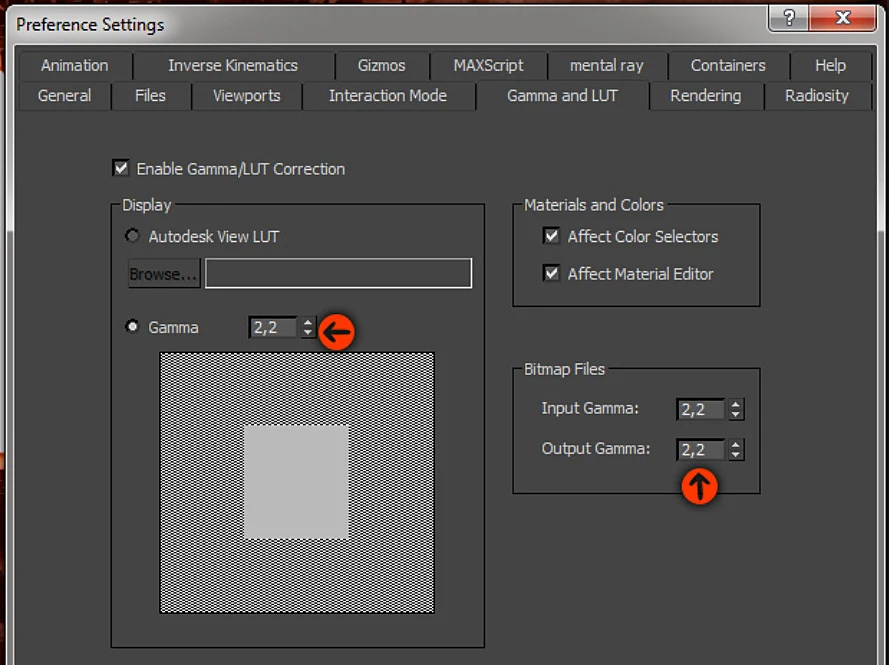Open the Gizmos tab
889x665 pixels.
pyautogui.click(x=382, y=66)
